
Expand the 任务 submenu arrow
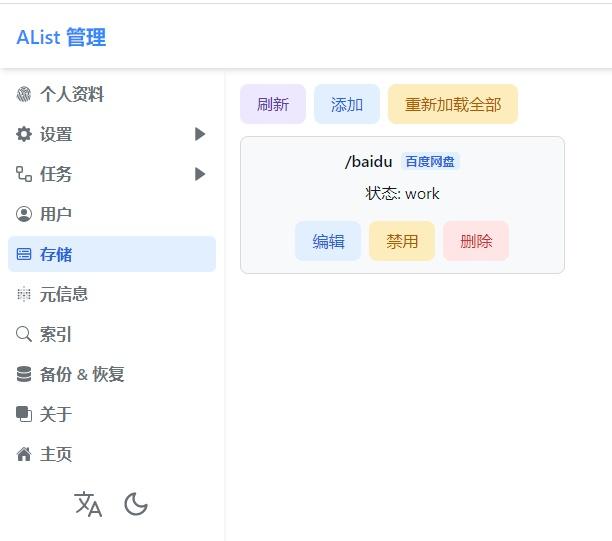tap(200, 174)
